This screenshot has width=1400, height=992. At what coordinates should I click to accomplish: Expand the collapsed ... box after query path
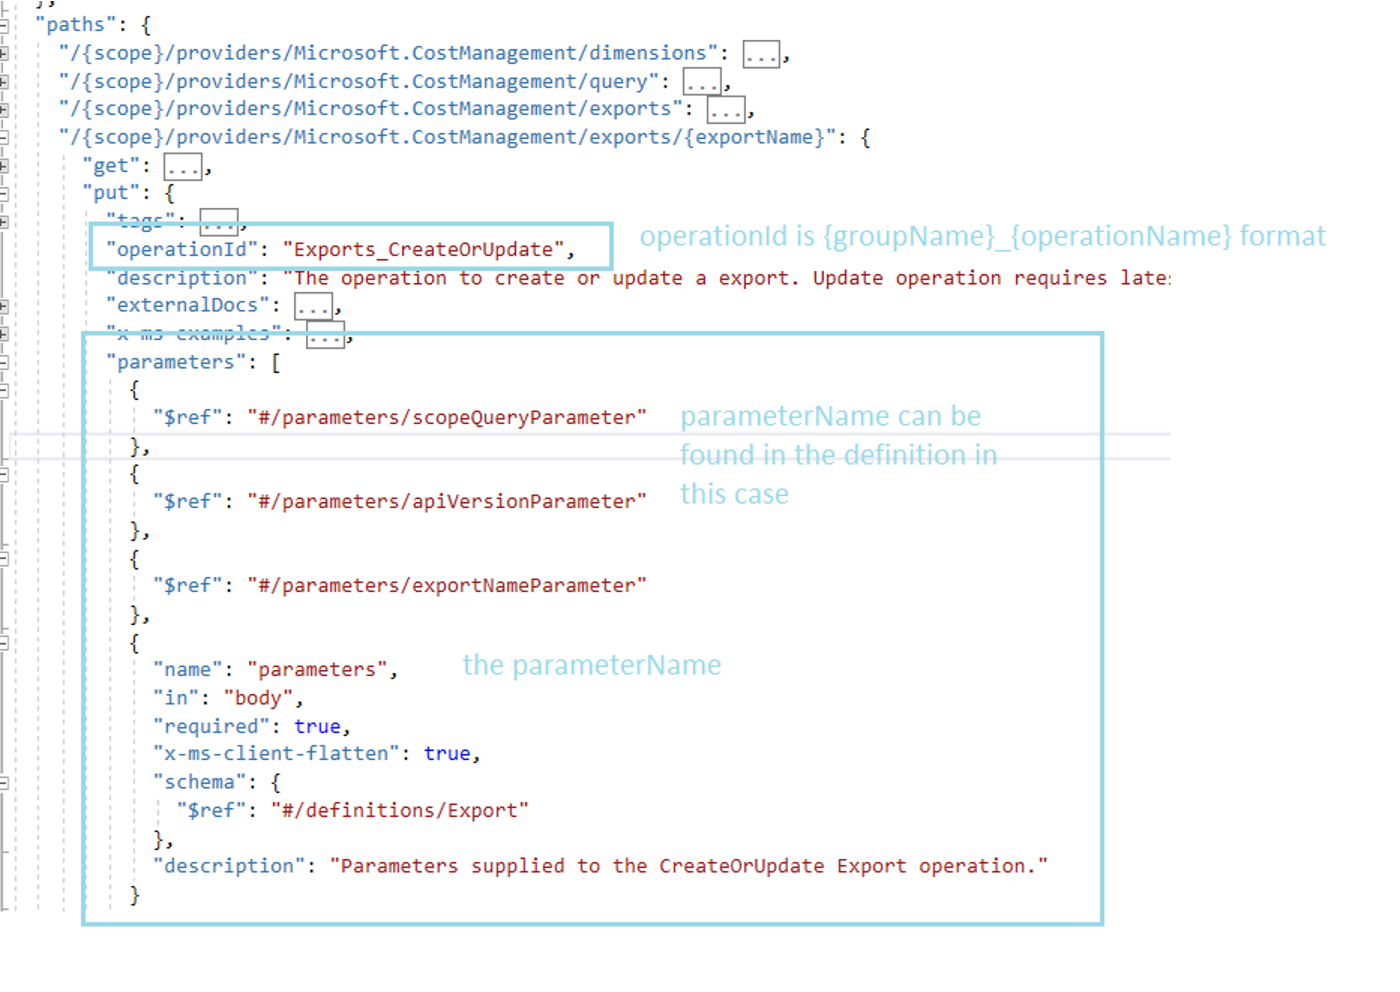click(701, 82)
